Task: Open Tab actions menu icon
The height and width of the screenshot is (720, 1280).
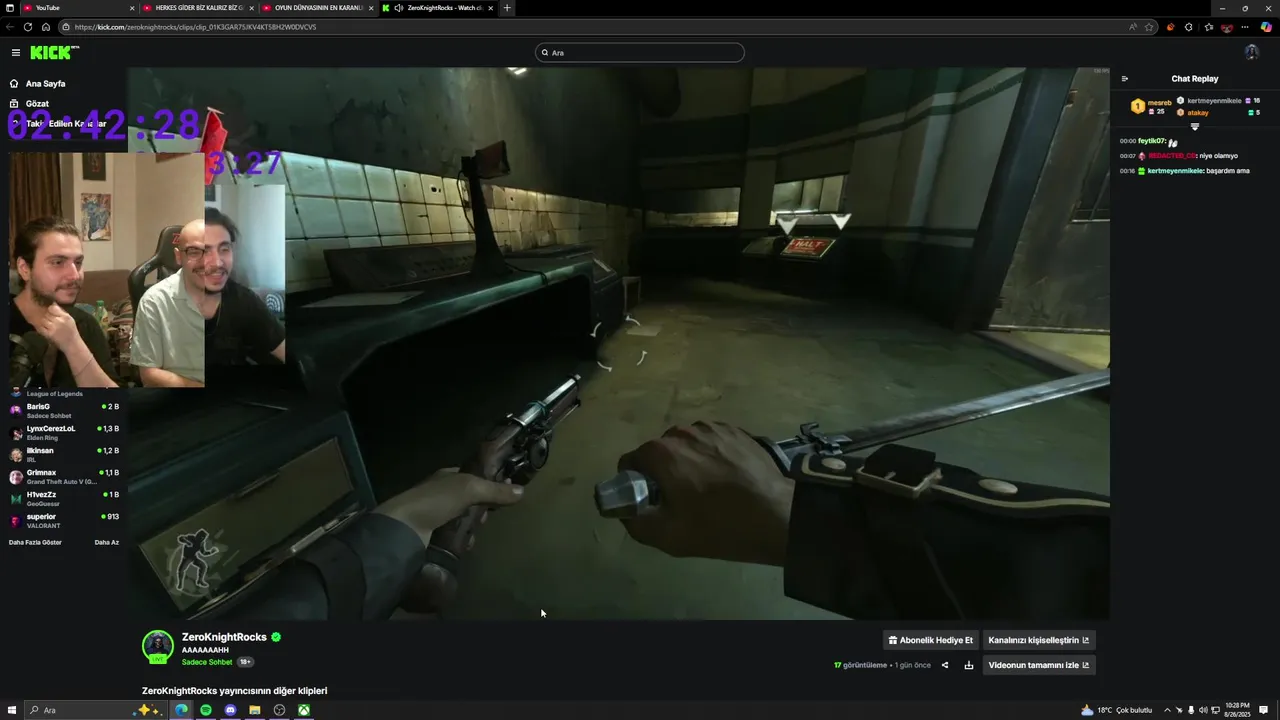Action: [8, 8]
